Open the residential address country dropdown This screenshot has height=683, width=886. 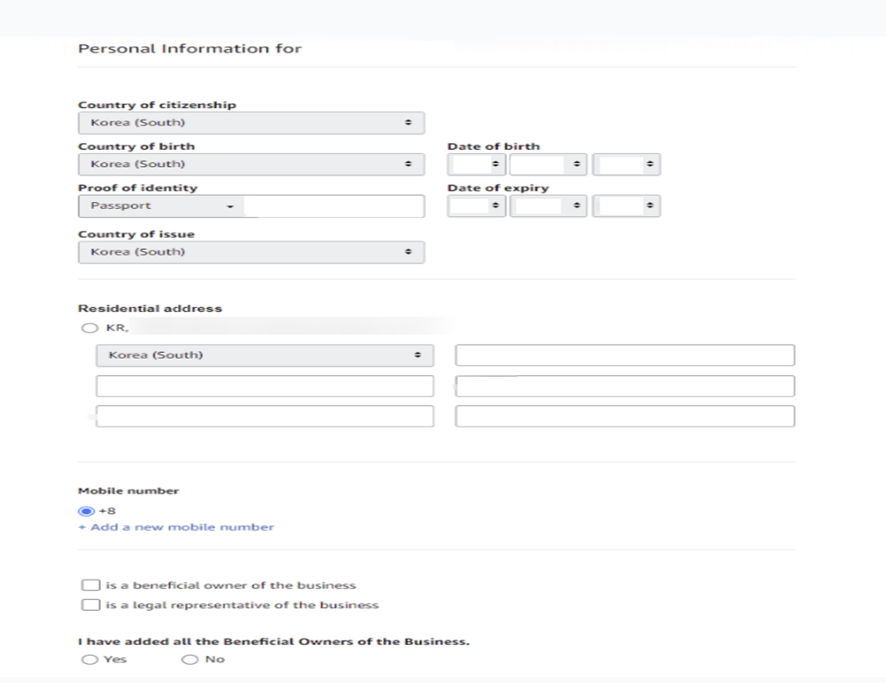coord(264,355)
